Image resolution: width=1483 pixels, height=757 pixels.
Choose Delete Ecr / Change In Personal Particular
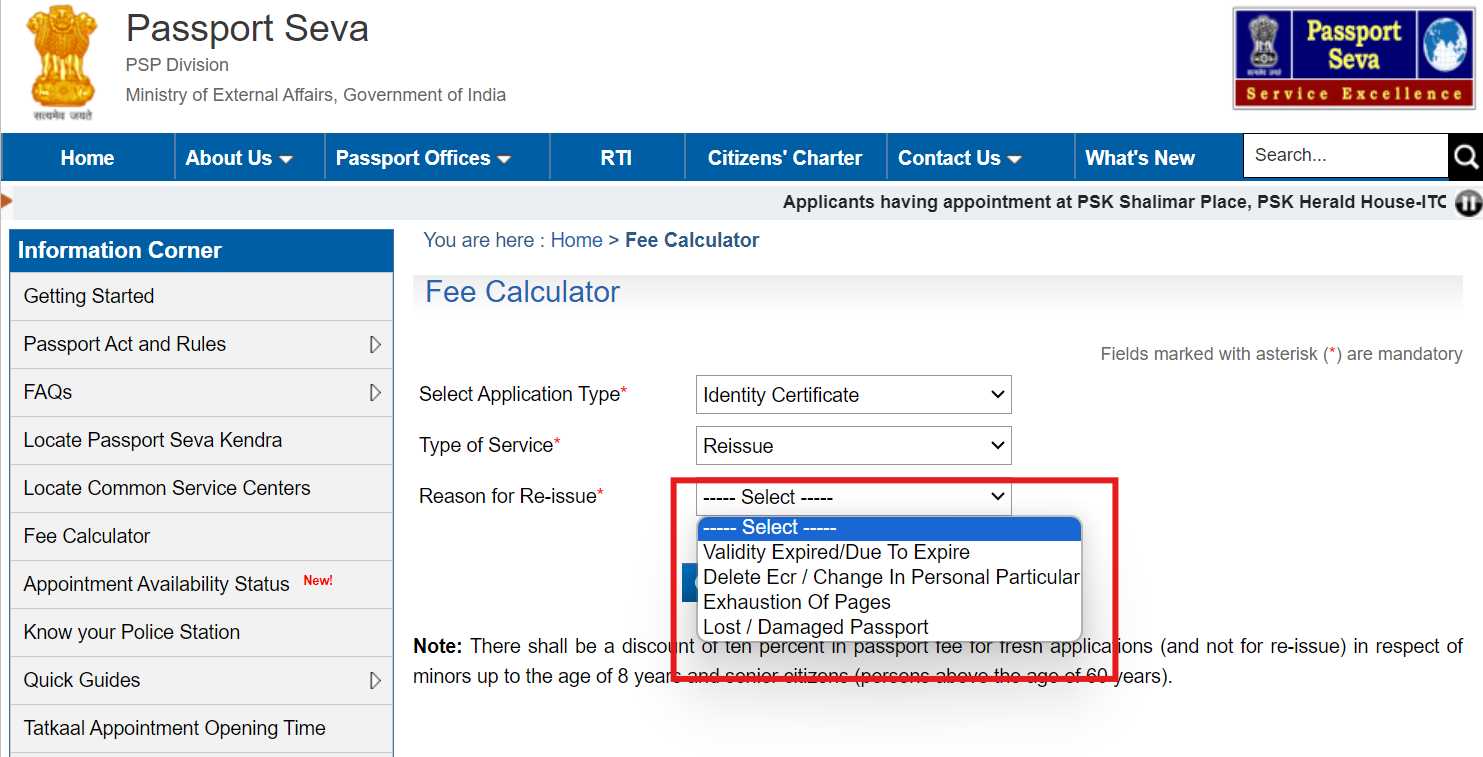pyautogui.click(x=889, y=577)
